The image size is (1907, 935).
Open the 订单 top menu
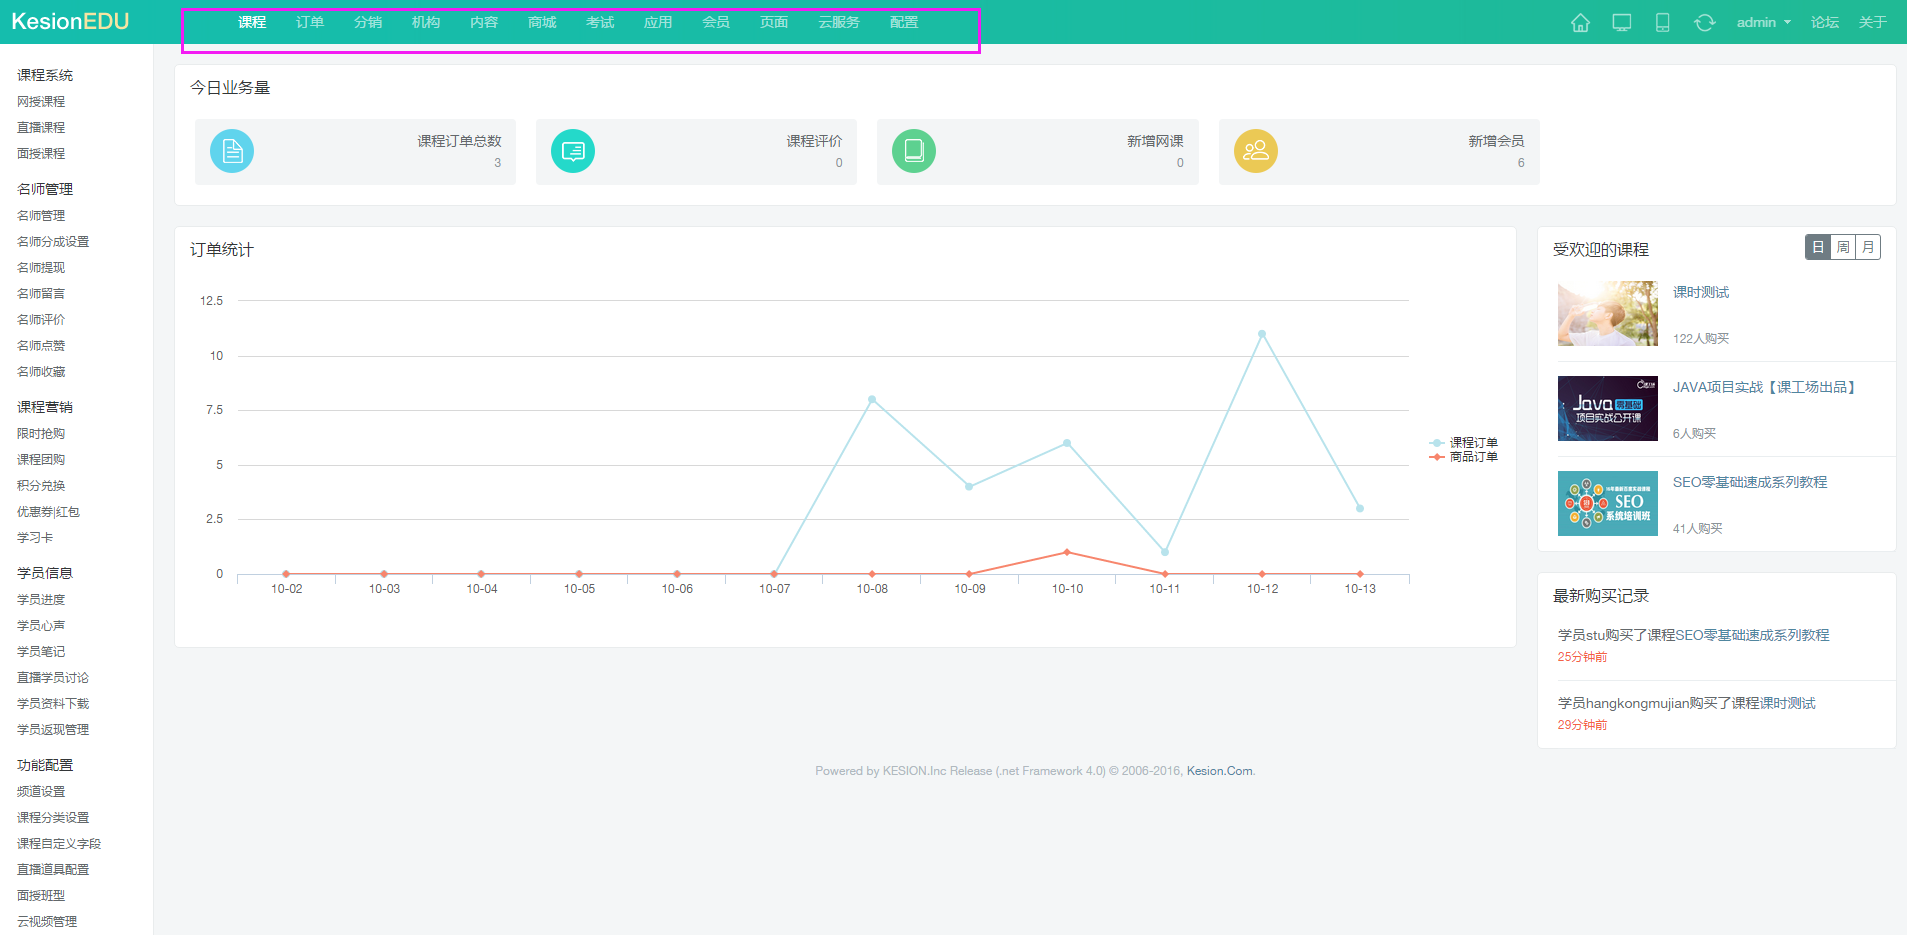pos(310,22)
